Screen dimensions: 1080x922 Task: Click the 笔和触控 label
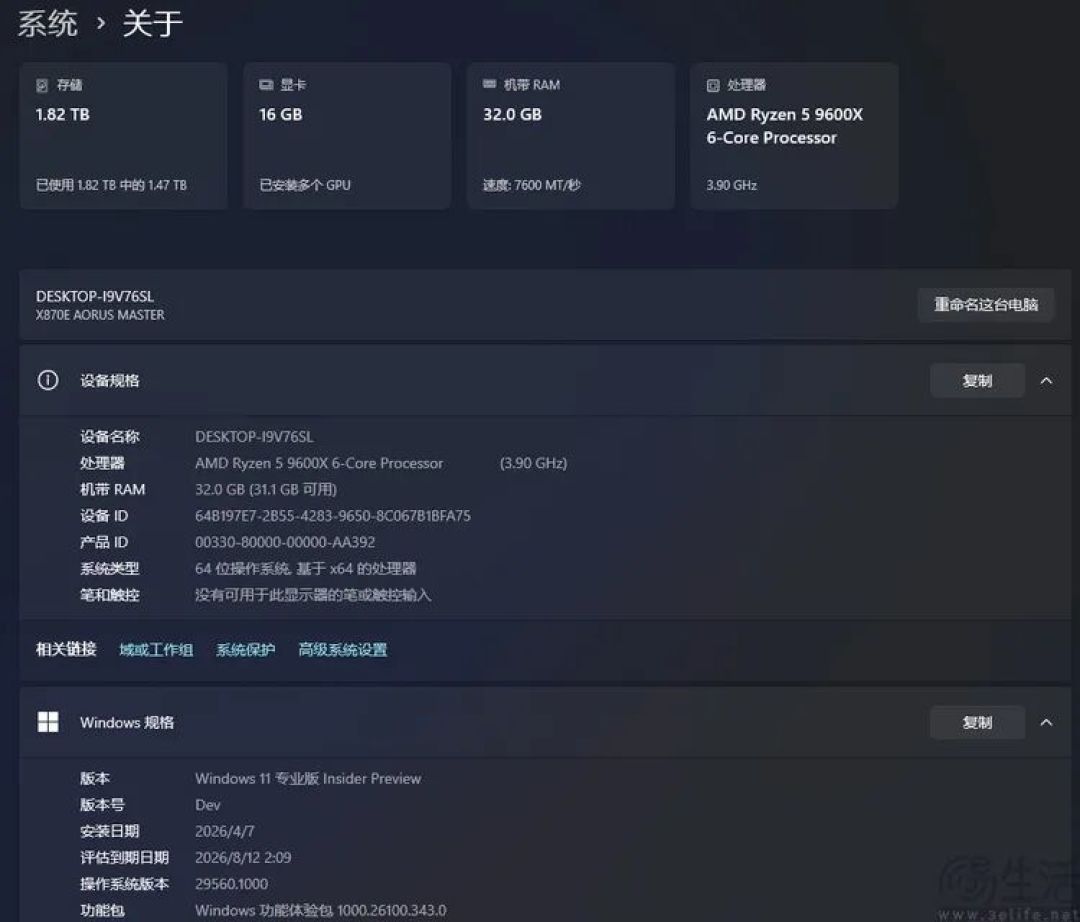coord(110,595)
